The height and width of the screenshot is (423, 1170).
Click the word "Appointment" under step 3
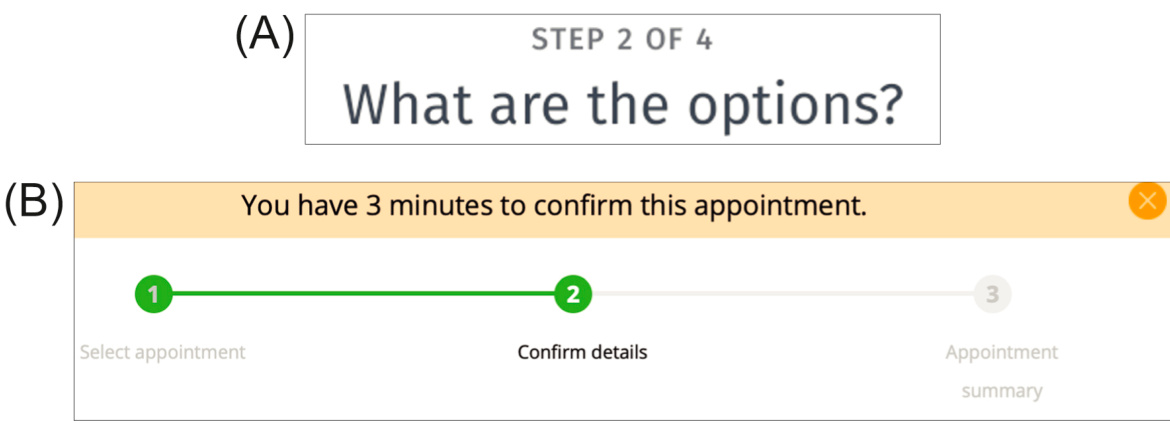click(x=1001, y=352)
